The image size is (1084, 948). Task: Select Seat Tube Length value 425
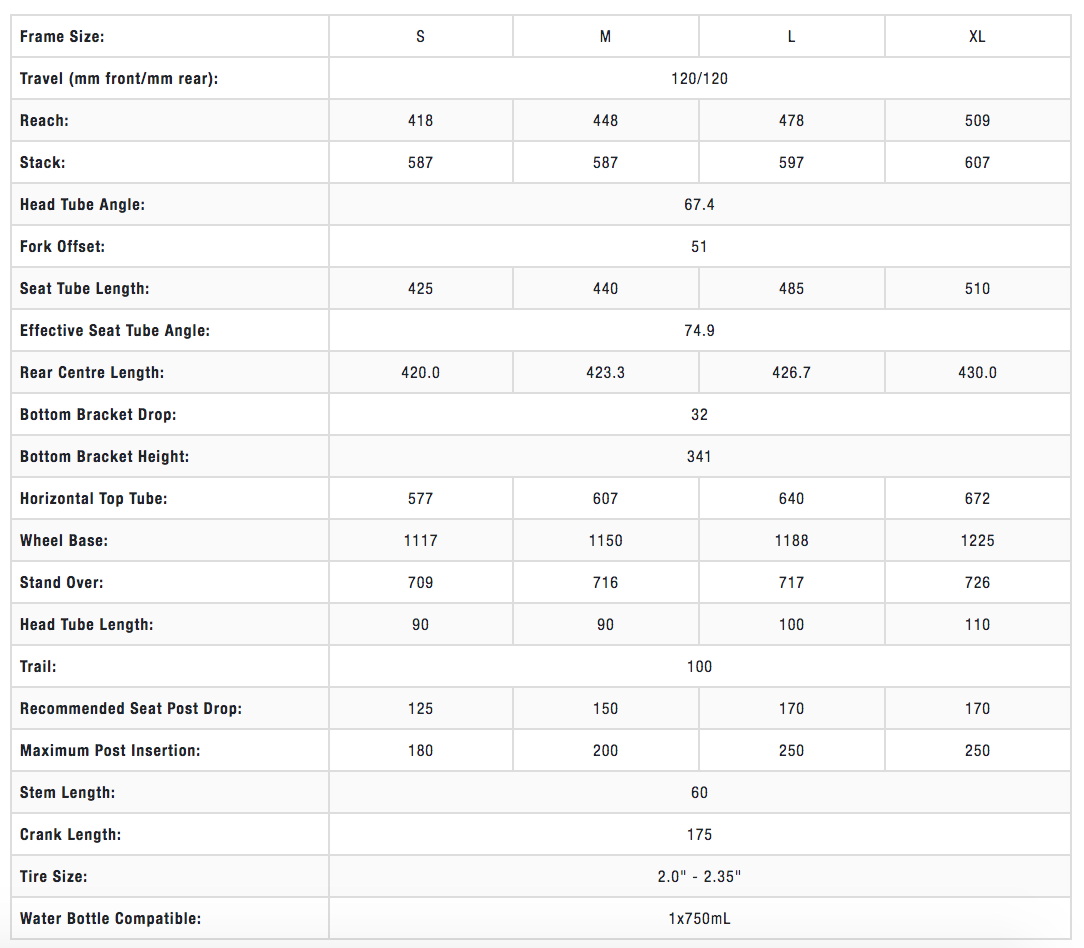[x=420, y=289]
